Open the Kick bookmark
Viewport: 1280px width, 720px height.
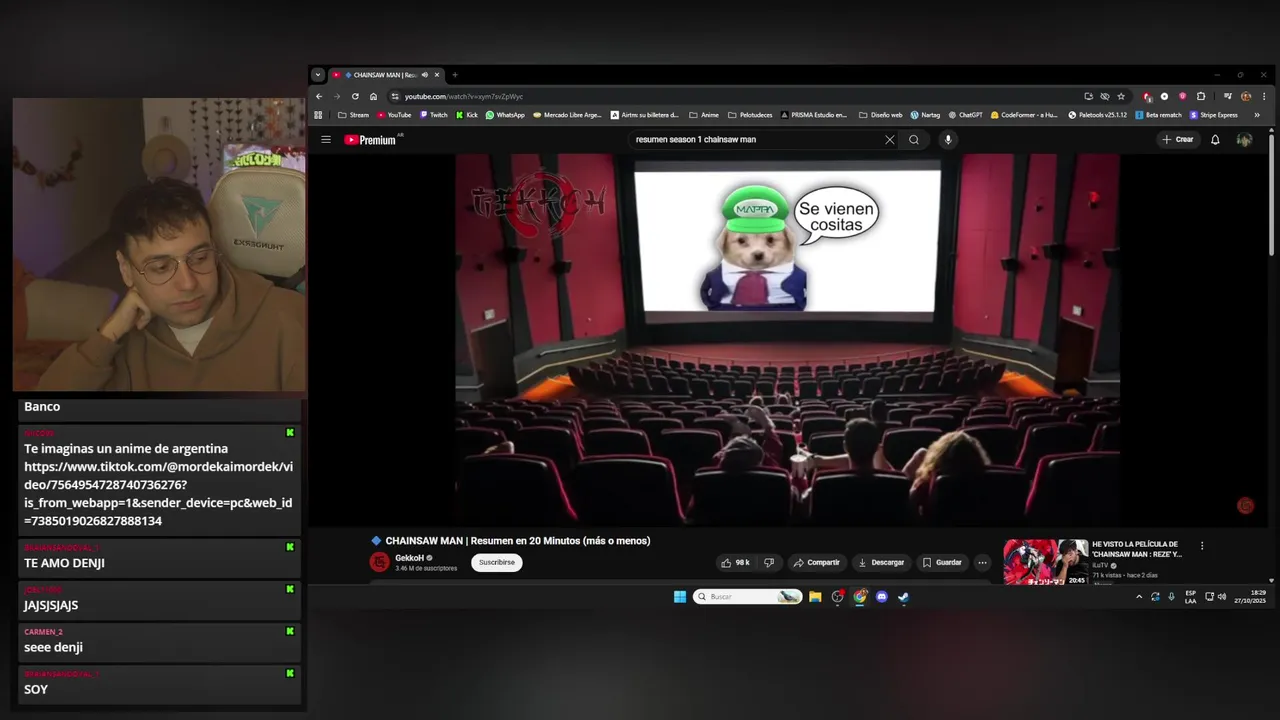tap(467, 115)
